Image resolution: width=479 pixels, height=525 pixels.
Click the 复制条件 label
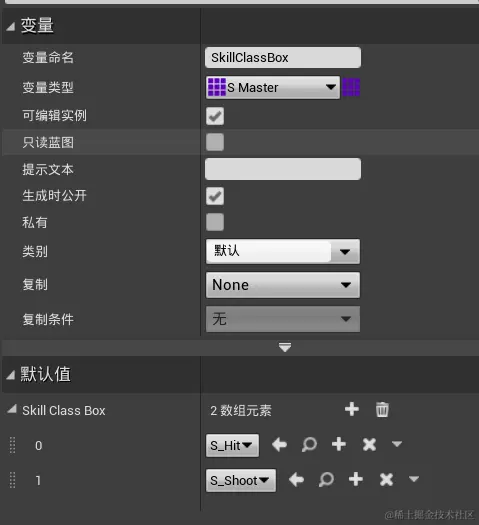(x=48, y=319)
